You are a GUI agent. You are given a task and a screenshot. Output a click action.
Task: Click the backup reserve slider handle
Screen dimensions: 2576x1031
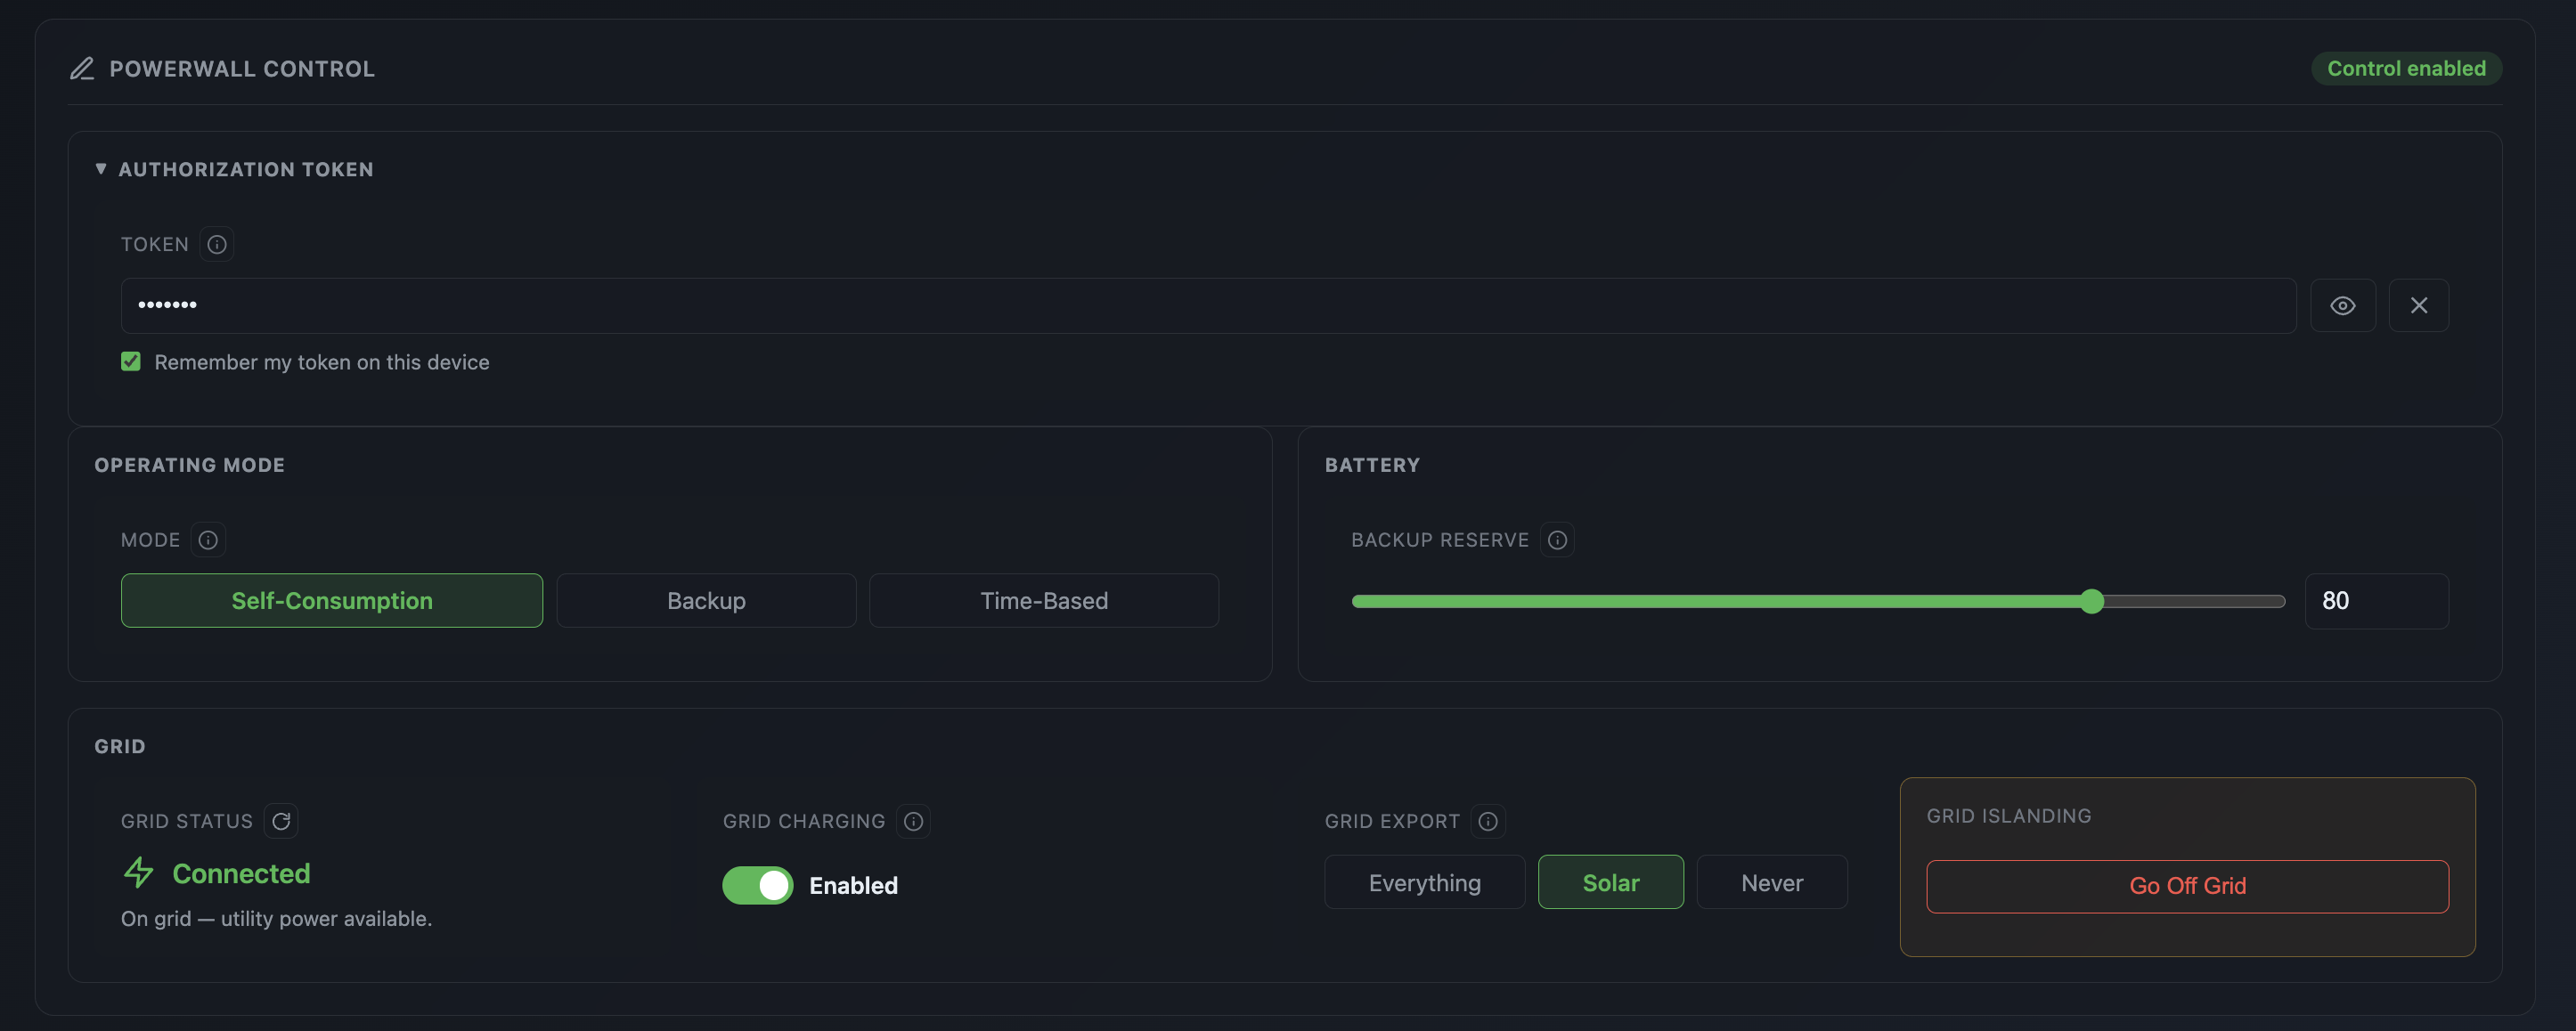pyautogui.click(x=2092, y=601)
